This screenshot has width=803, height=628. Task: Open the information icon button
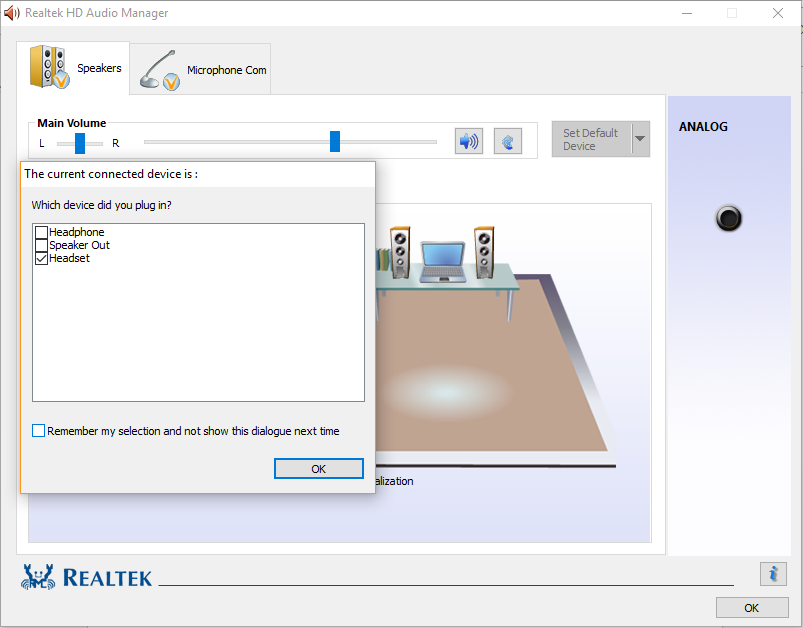coord(773,573)
